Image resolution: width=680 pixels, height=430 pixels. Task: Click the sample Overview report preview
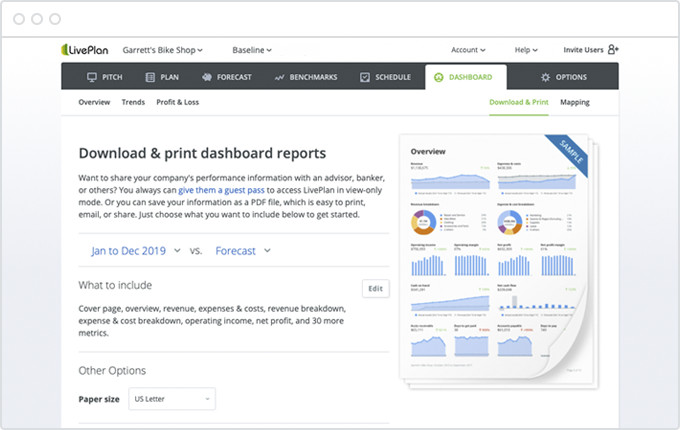499,260
